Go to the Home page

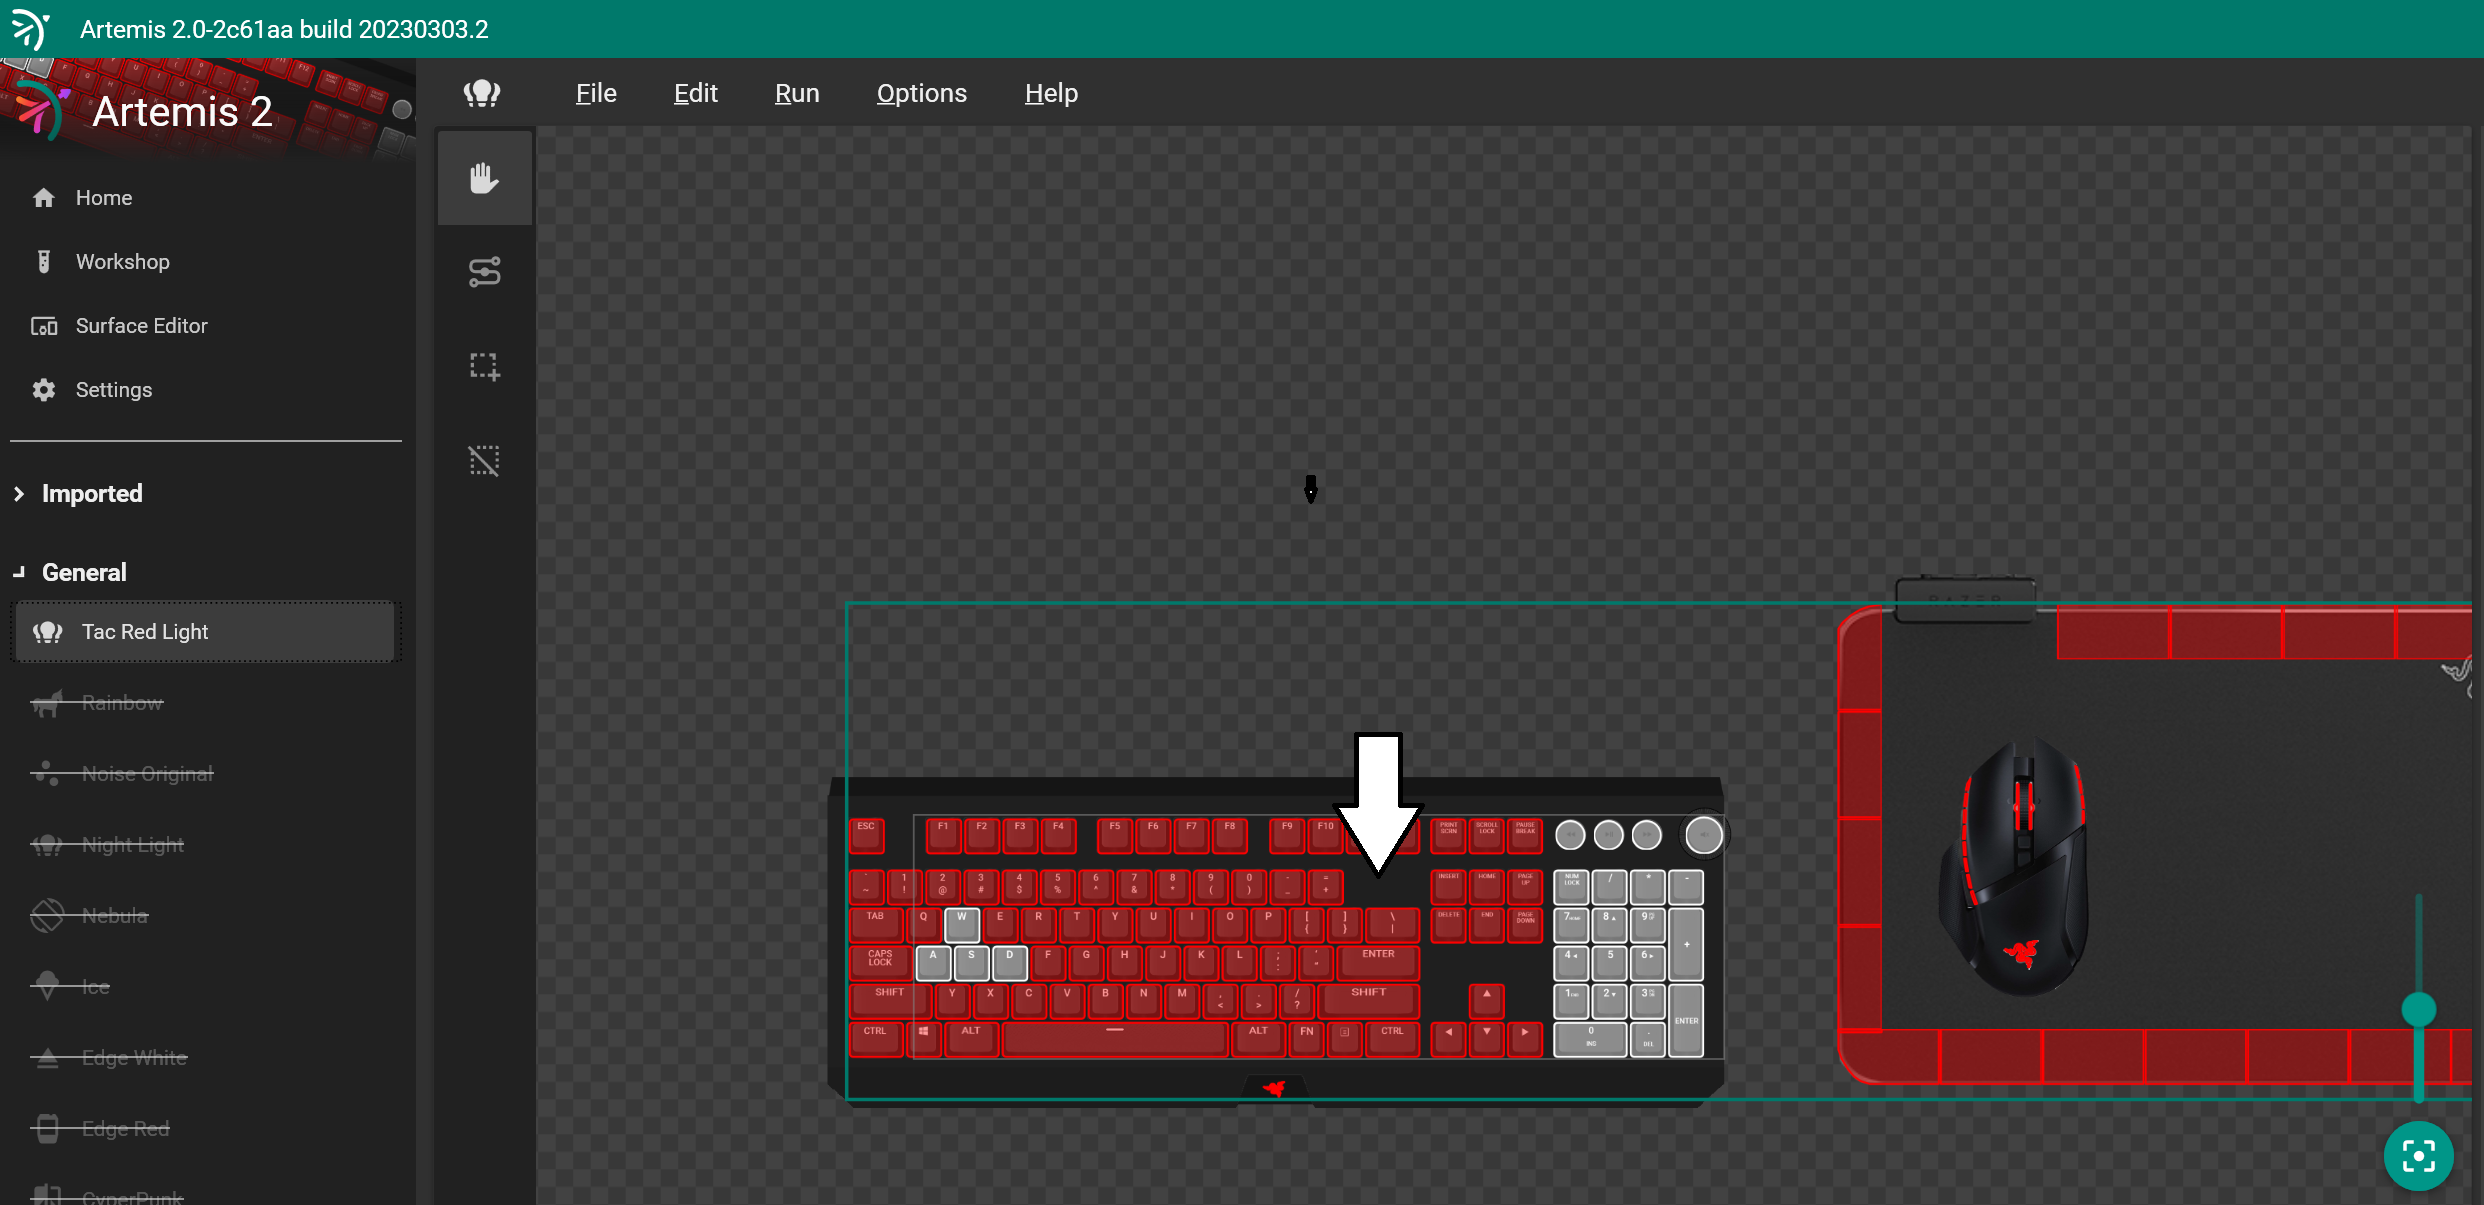click(103, 198)
